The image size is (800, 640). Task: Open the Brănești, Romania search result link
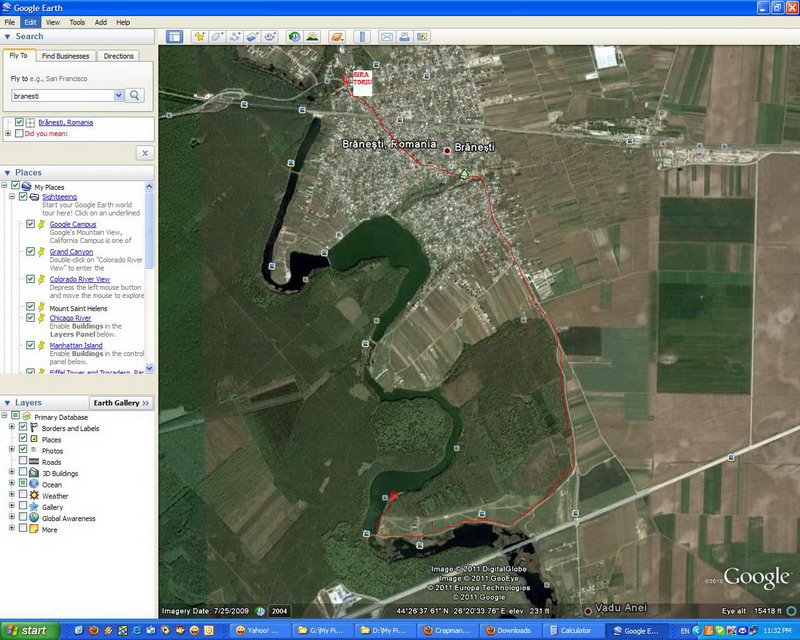65,122
